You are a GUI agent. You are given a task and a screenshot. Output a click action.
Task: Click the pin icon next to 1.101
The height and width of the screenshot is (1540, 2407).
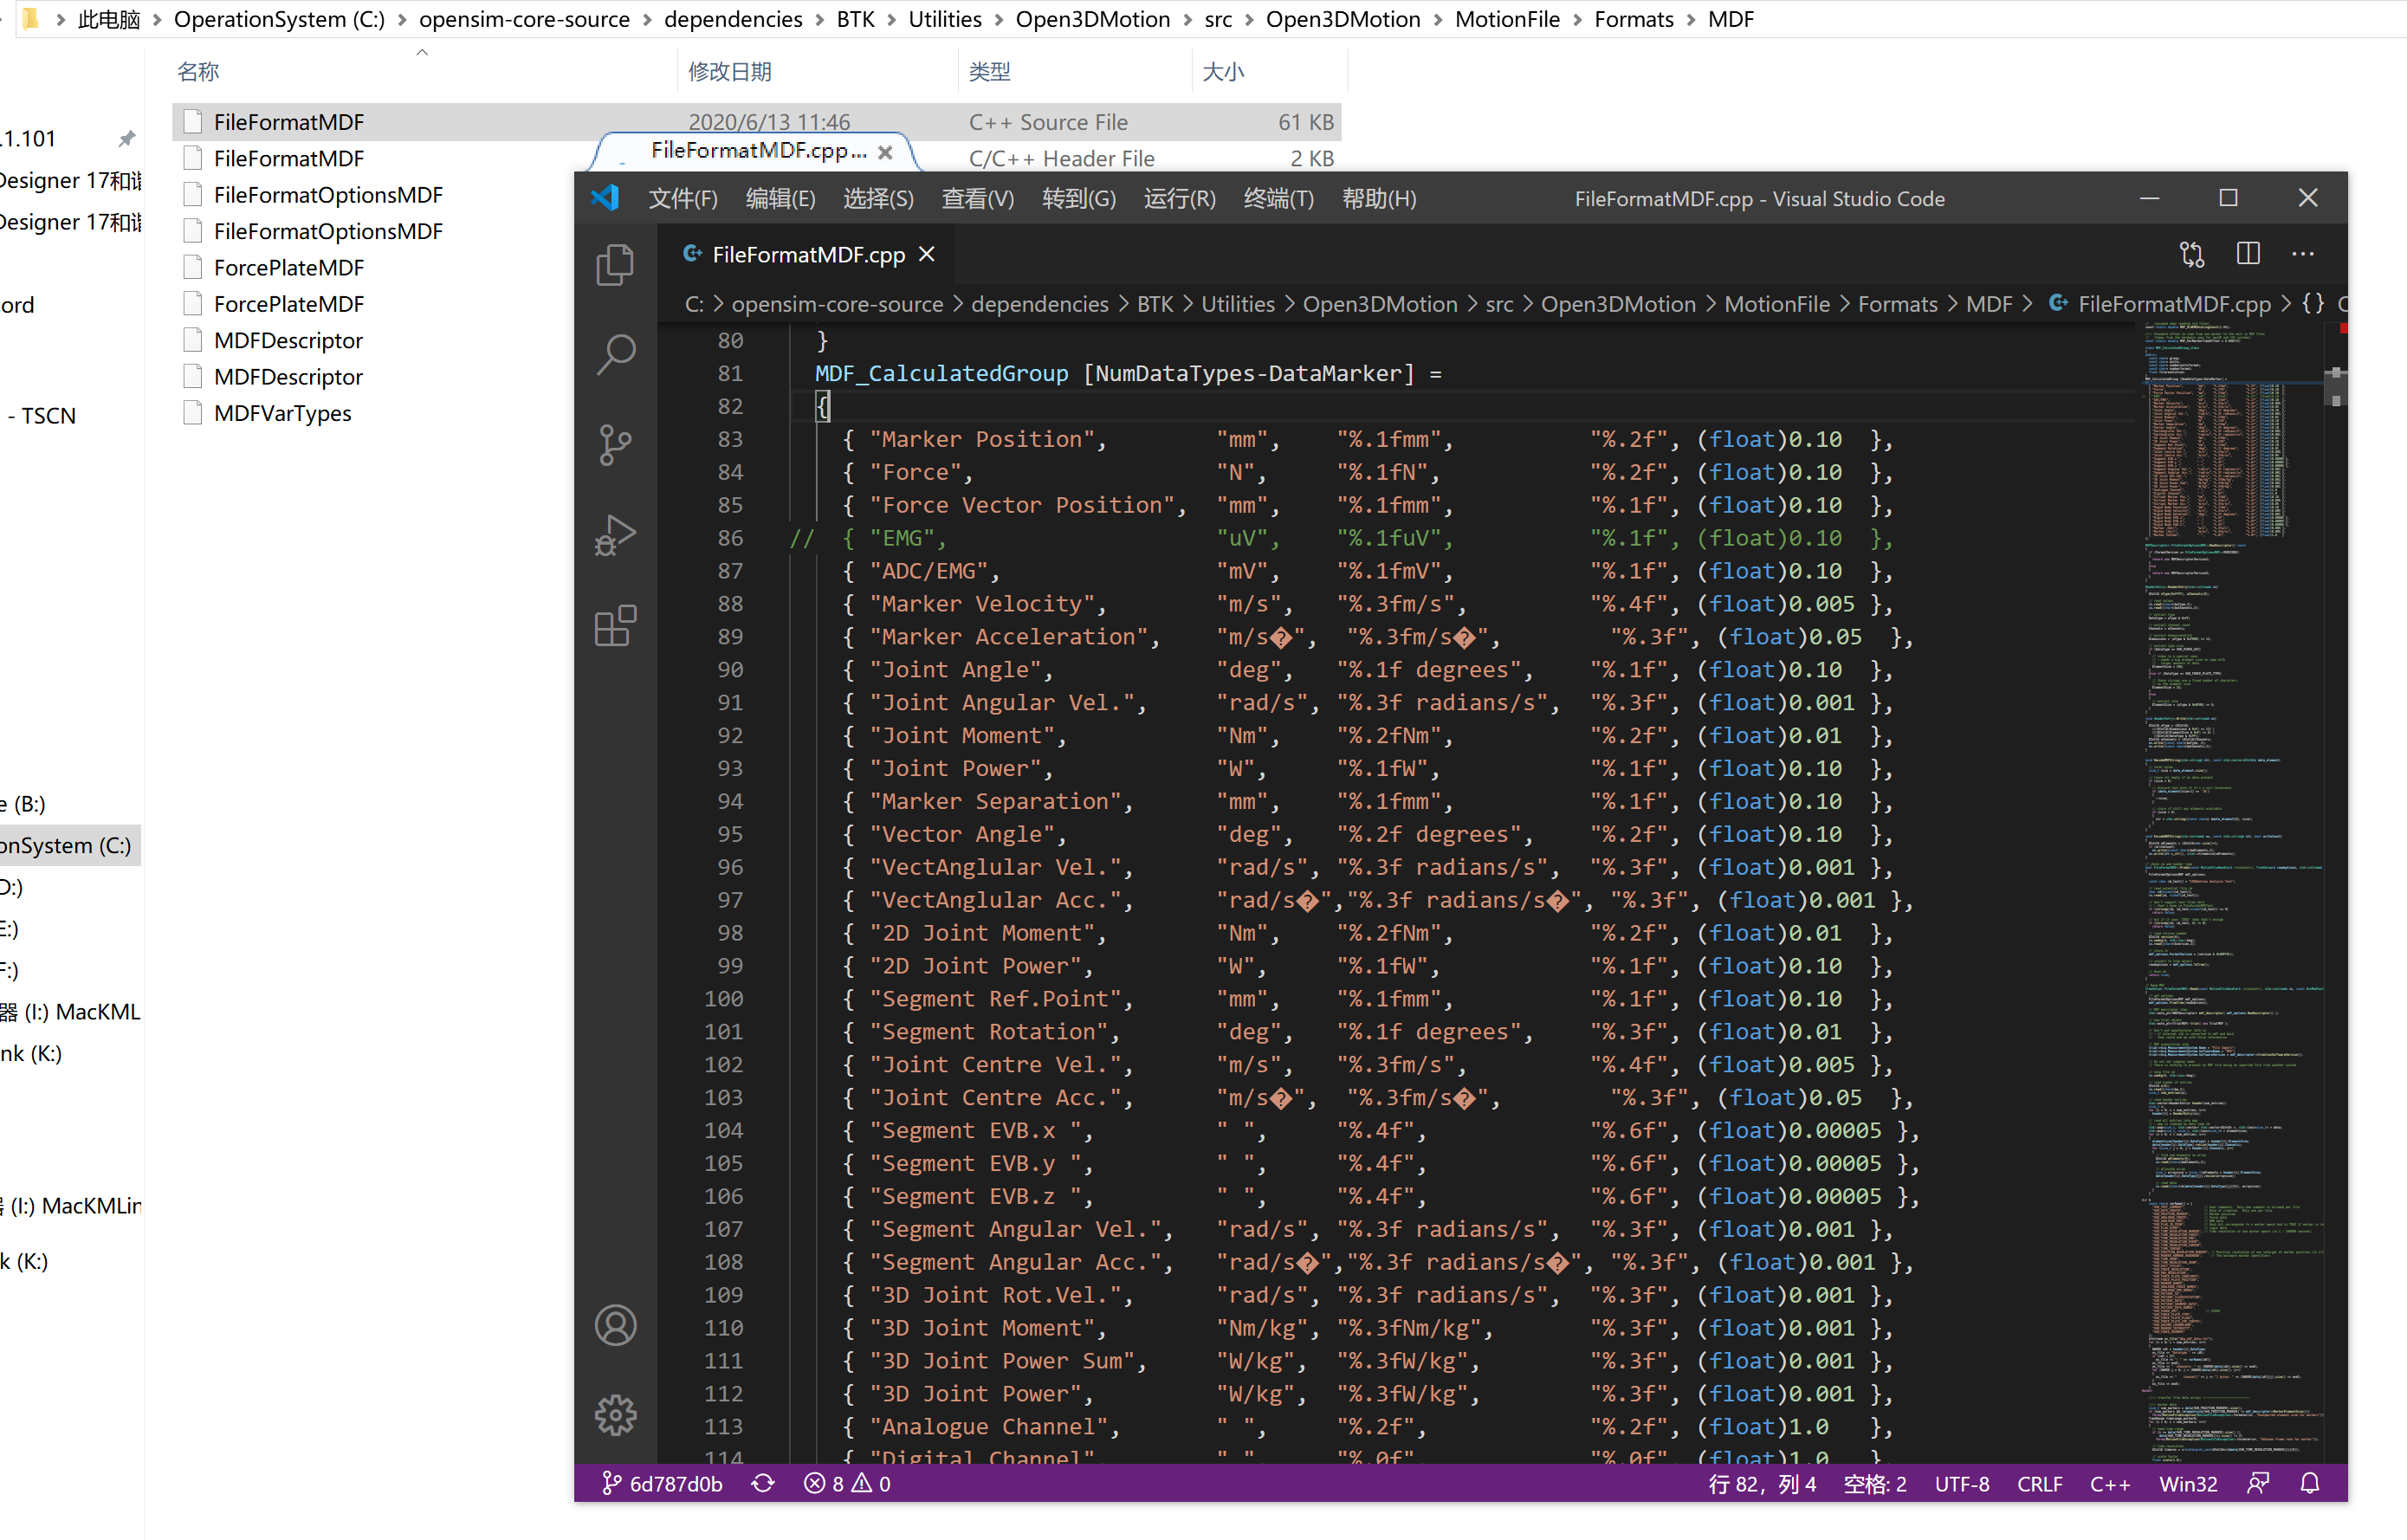(127, 139)
